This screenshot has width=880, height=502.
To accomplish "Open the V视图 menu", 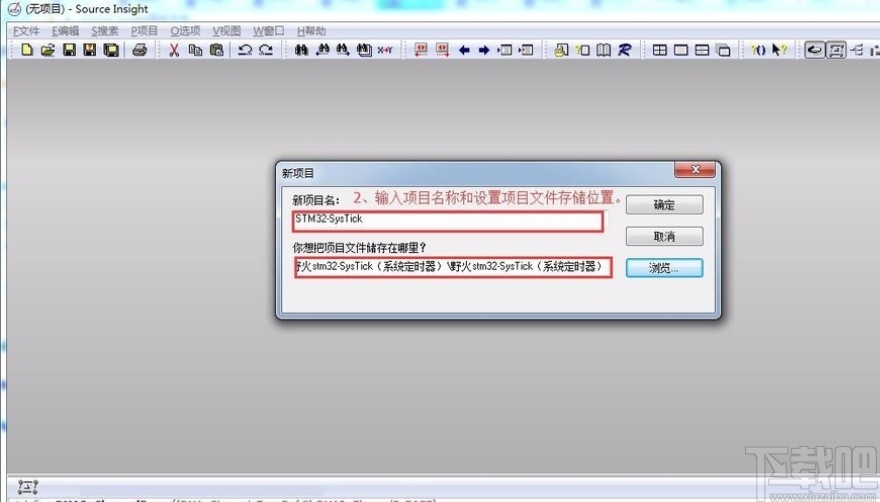I will point(226,31).
